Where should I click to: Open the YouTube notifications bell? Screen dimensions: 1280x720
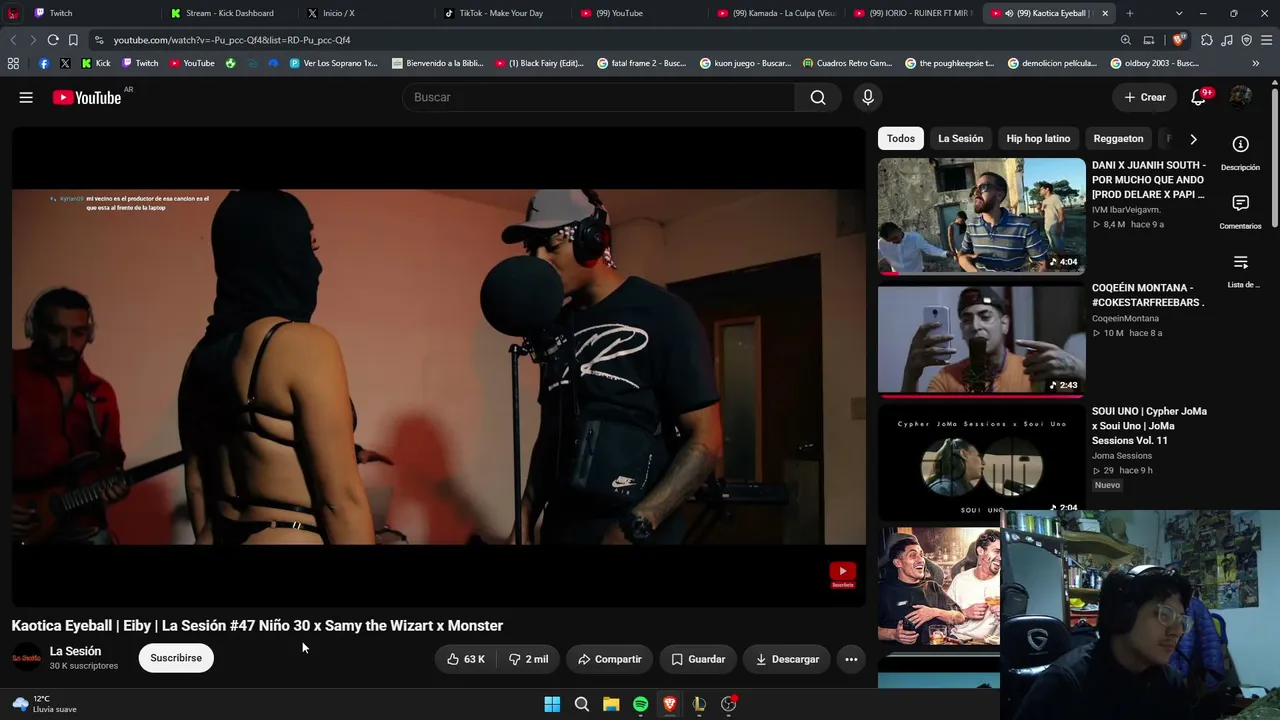pos(1199,97)
